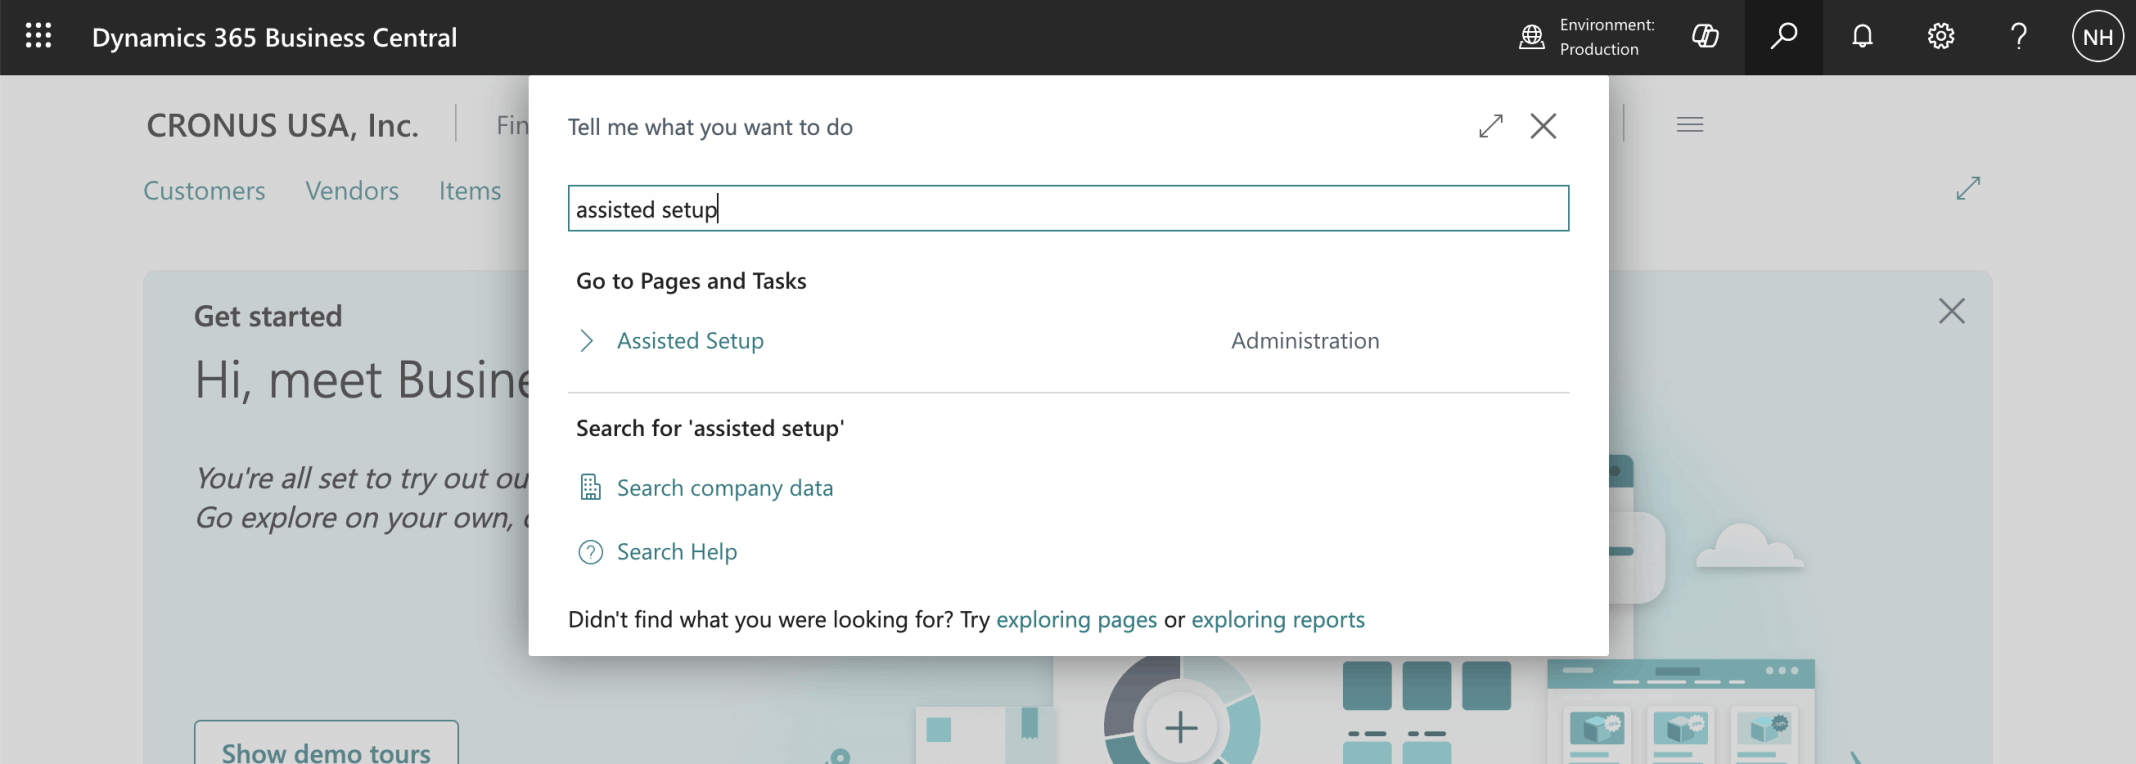Click the Search Help link
The height and width of the screenshot is (764, 2136).
pos(677,552)
